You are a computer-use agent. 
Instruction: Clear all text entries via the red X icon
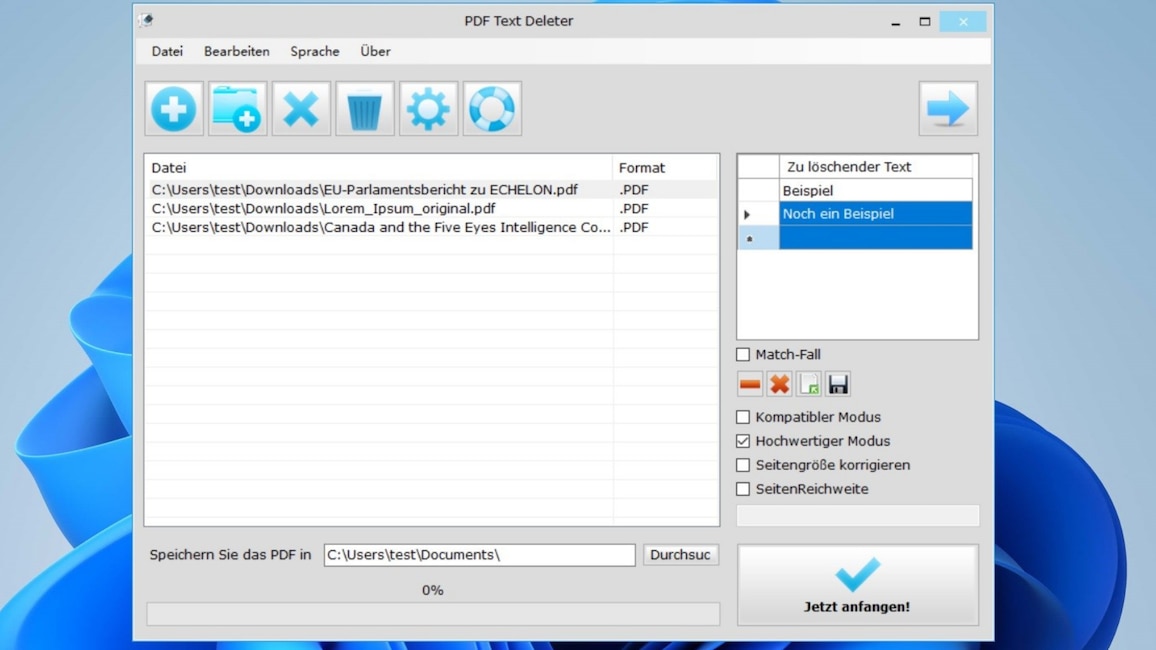coord(778,383)
